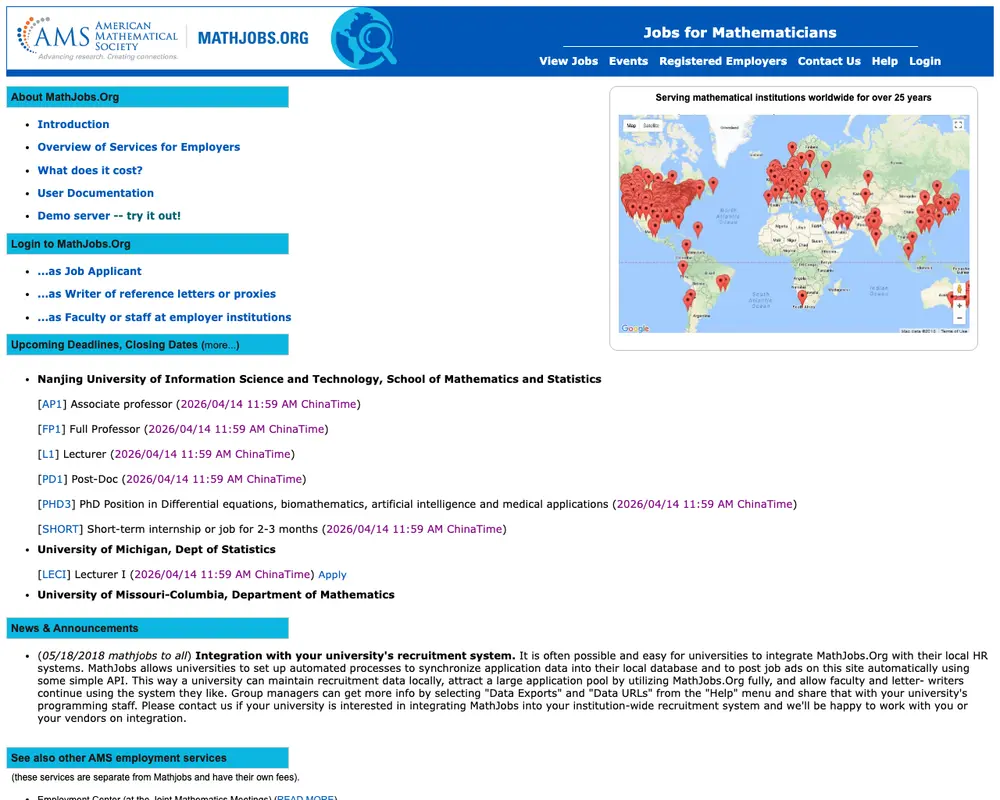Click the About MathJobs.Org section header
The width and height of the screenshot is (1000, 800).
147,97
